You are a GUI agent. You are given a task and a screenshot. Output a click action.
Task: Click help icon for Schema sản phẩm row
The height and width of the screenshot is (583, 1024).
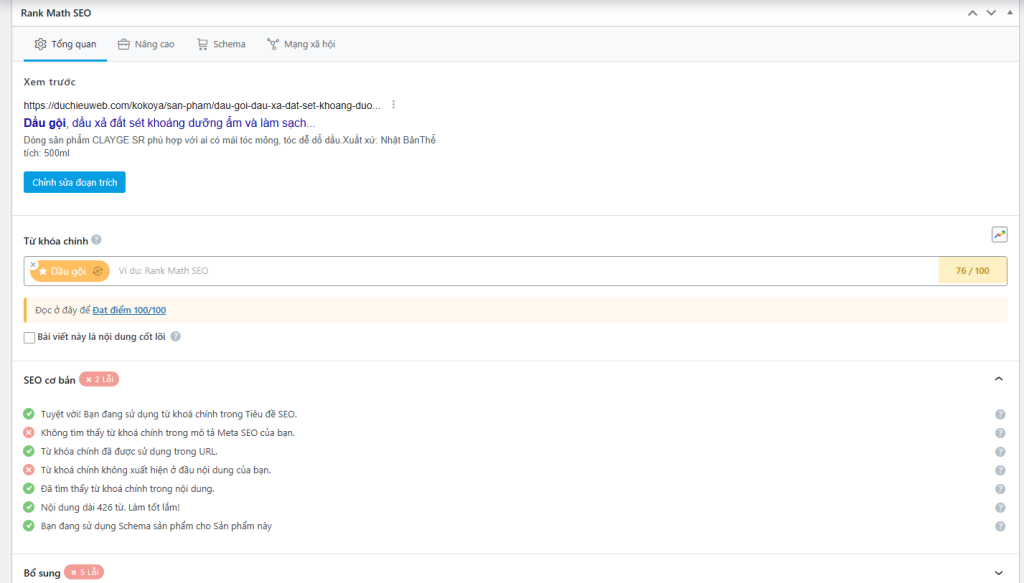tap(1000, 526)
